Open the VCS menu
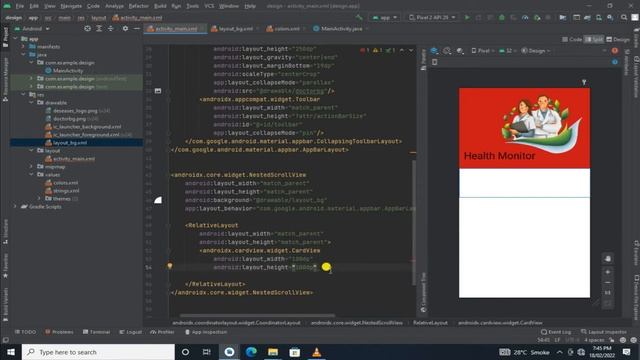This screenshot has width=640, height=360. point(209,6)
